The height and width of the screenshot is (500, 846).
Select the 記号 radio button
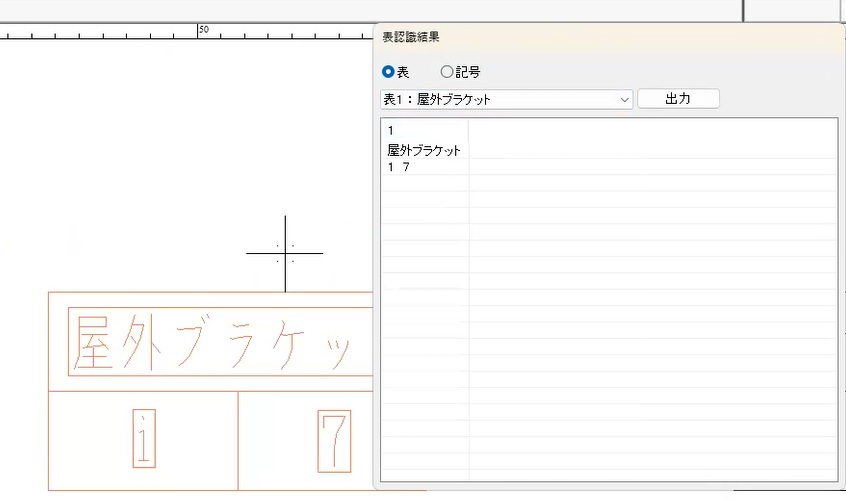tap(447, 72)
